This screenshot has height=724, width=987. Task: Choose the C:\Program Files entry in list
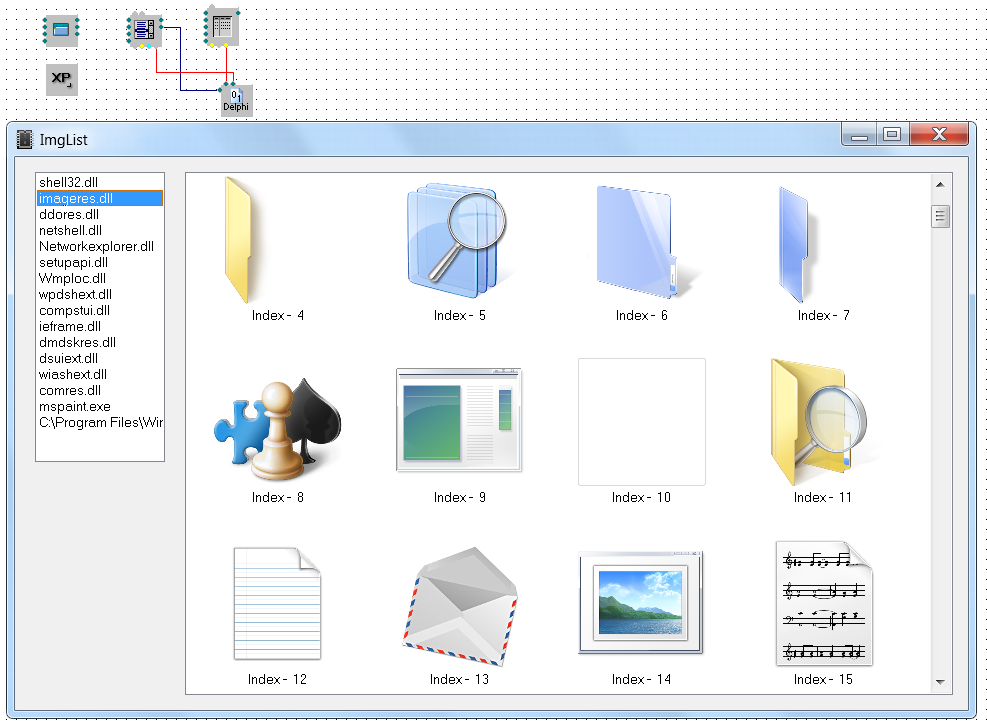(x=100, y=422)
